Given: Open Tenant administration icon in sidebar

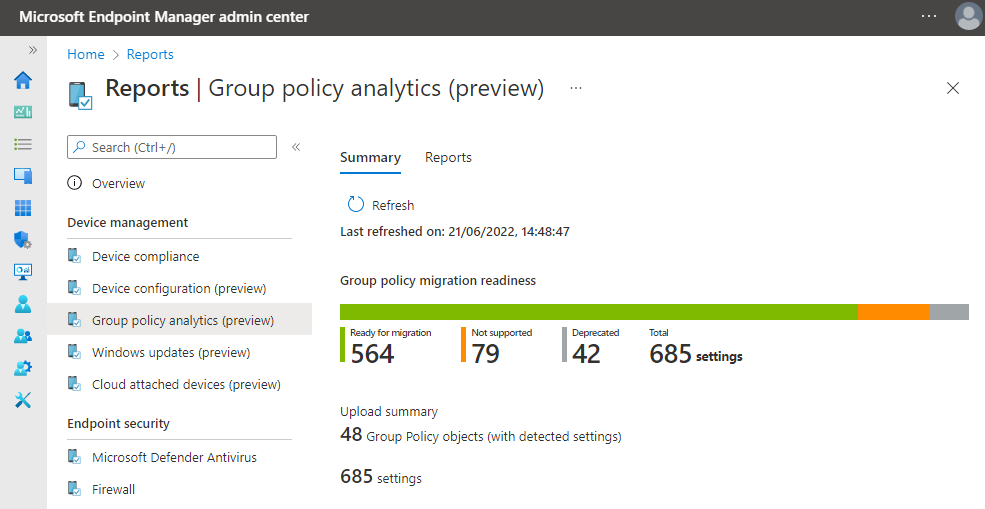Looking at the screenshot, I should tap(23, 368).
